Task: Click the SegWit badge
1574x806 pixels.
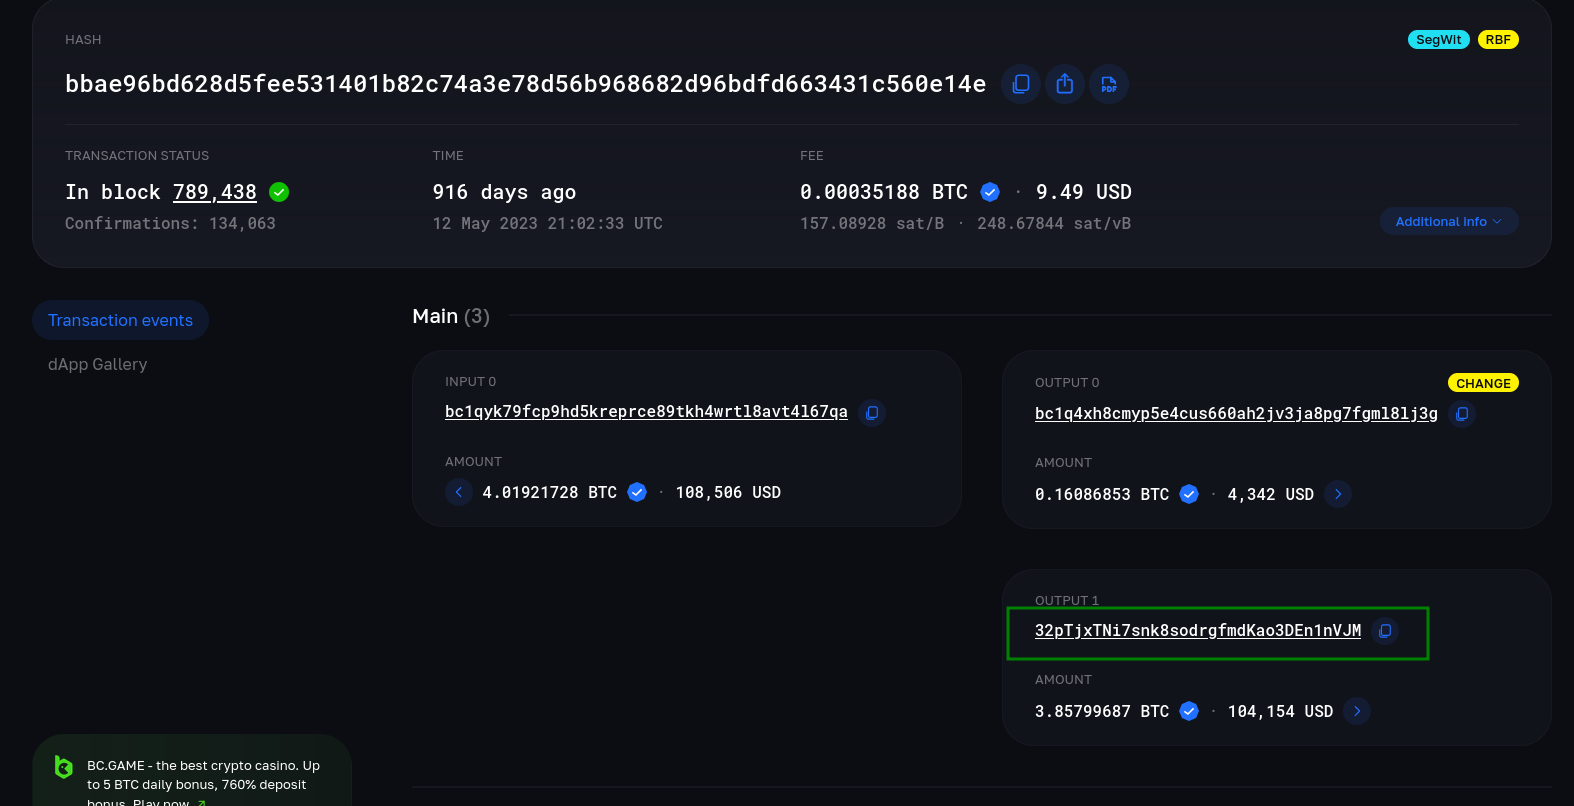Action: (x=1438, y=39)
